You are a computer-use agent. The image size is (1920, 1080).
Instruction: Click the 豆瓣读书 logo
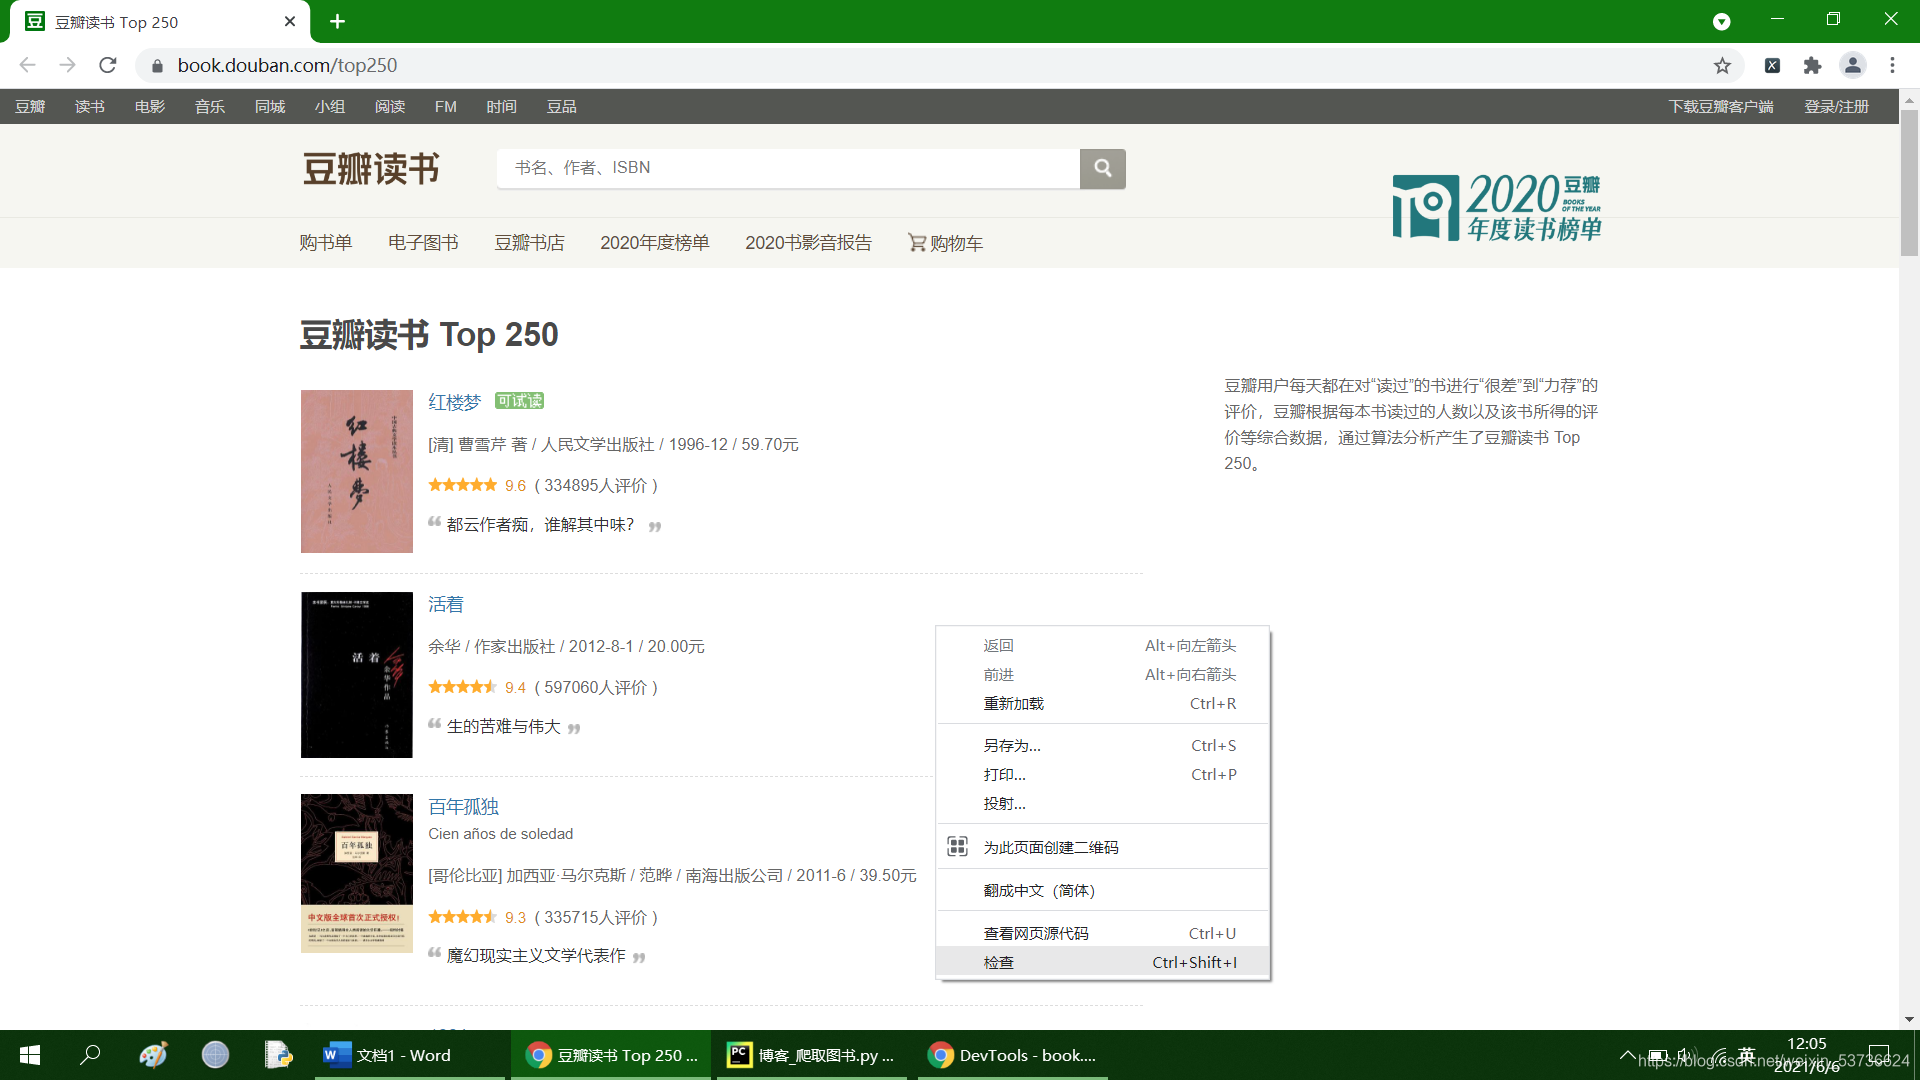coord(371,169)
